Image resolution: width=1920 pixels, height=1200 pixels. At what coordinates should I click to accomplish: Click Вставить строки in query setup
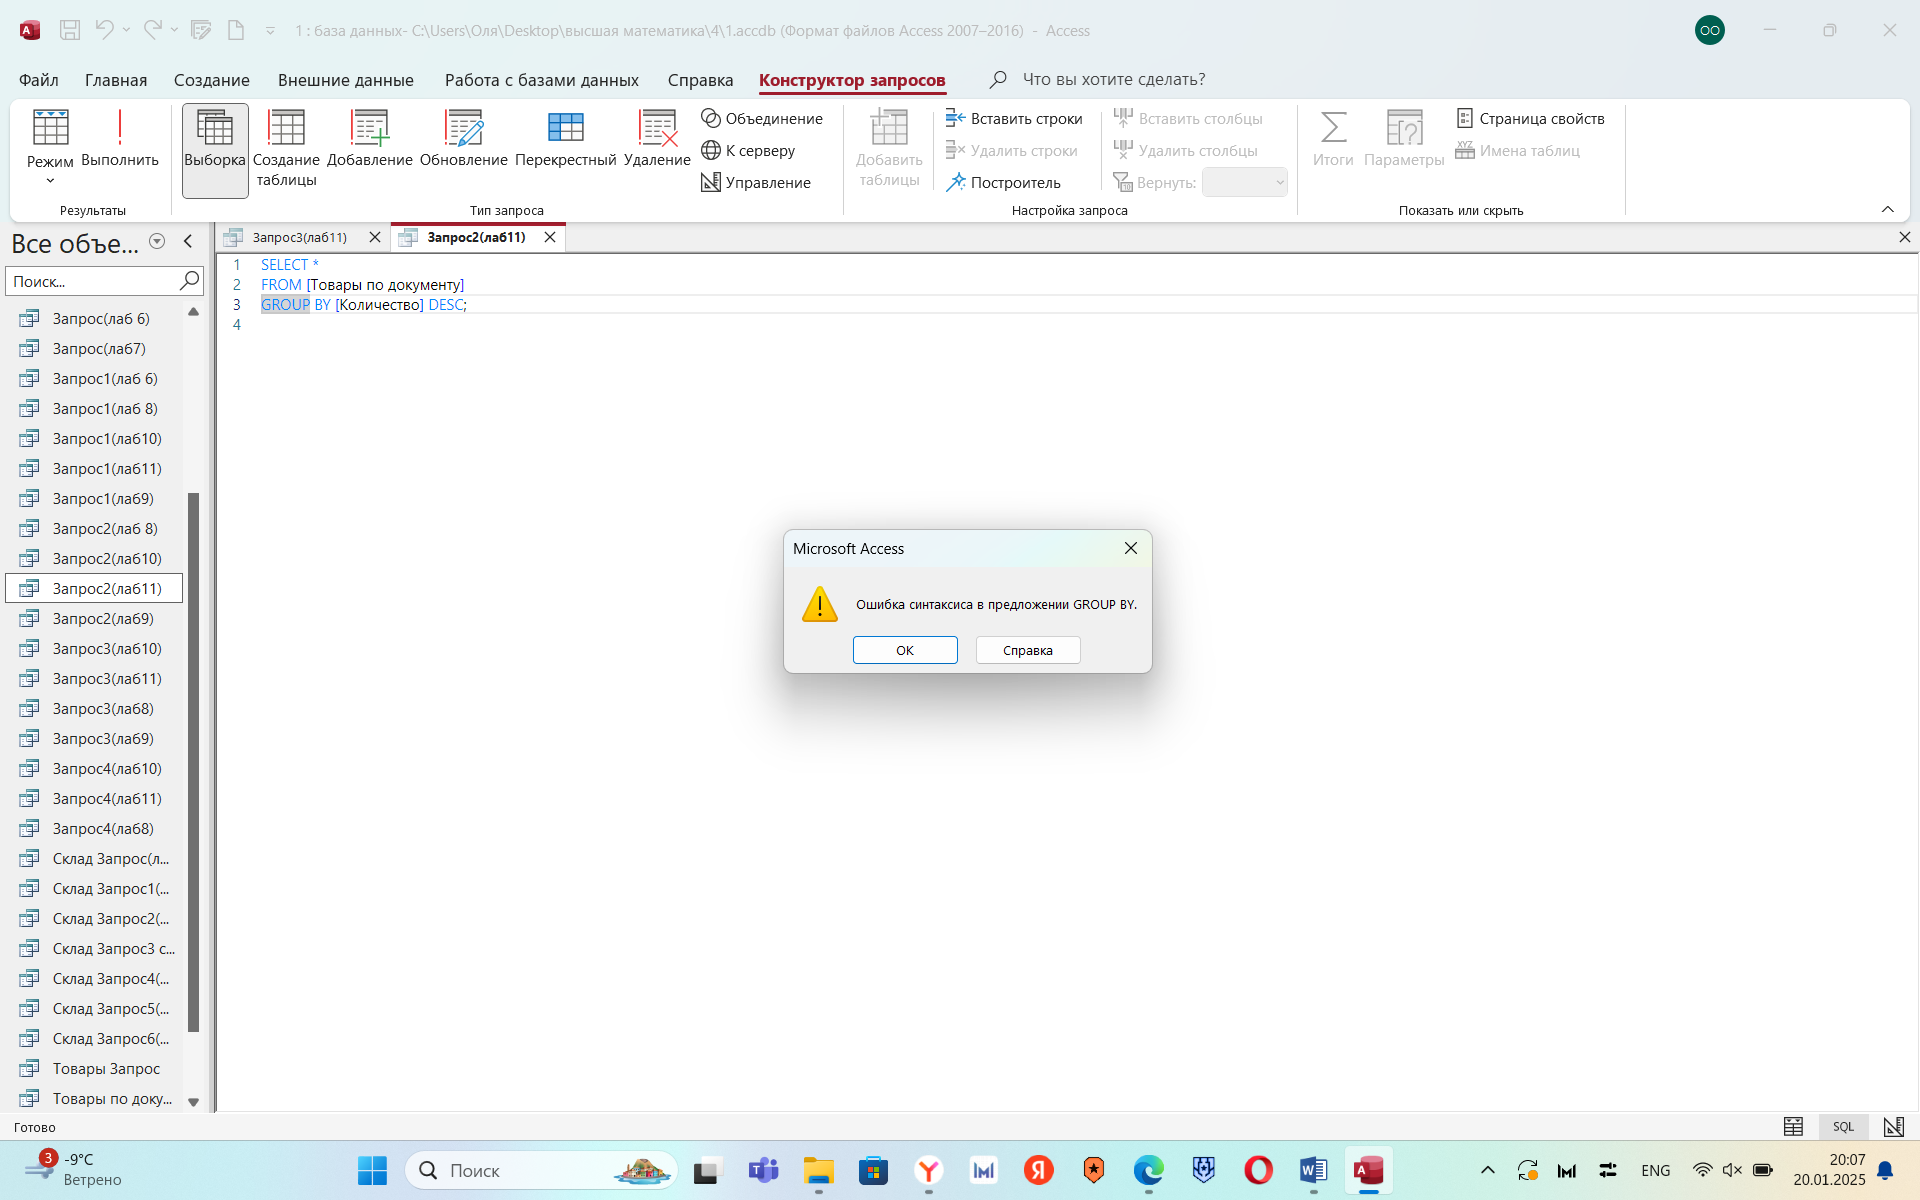click(x=1014, y=118)
